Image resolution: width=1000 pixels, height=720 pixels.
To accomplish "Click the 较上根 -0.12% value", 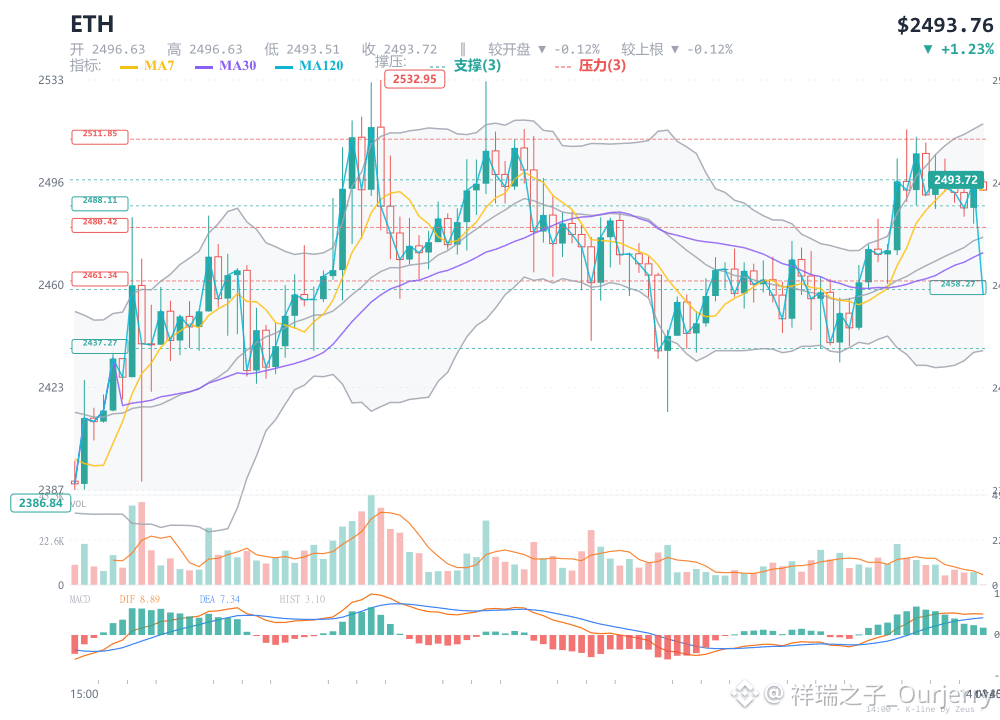I will [x=710, y=49].
